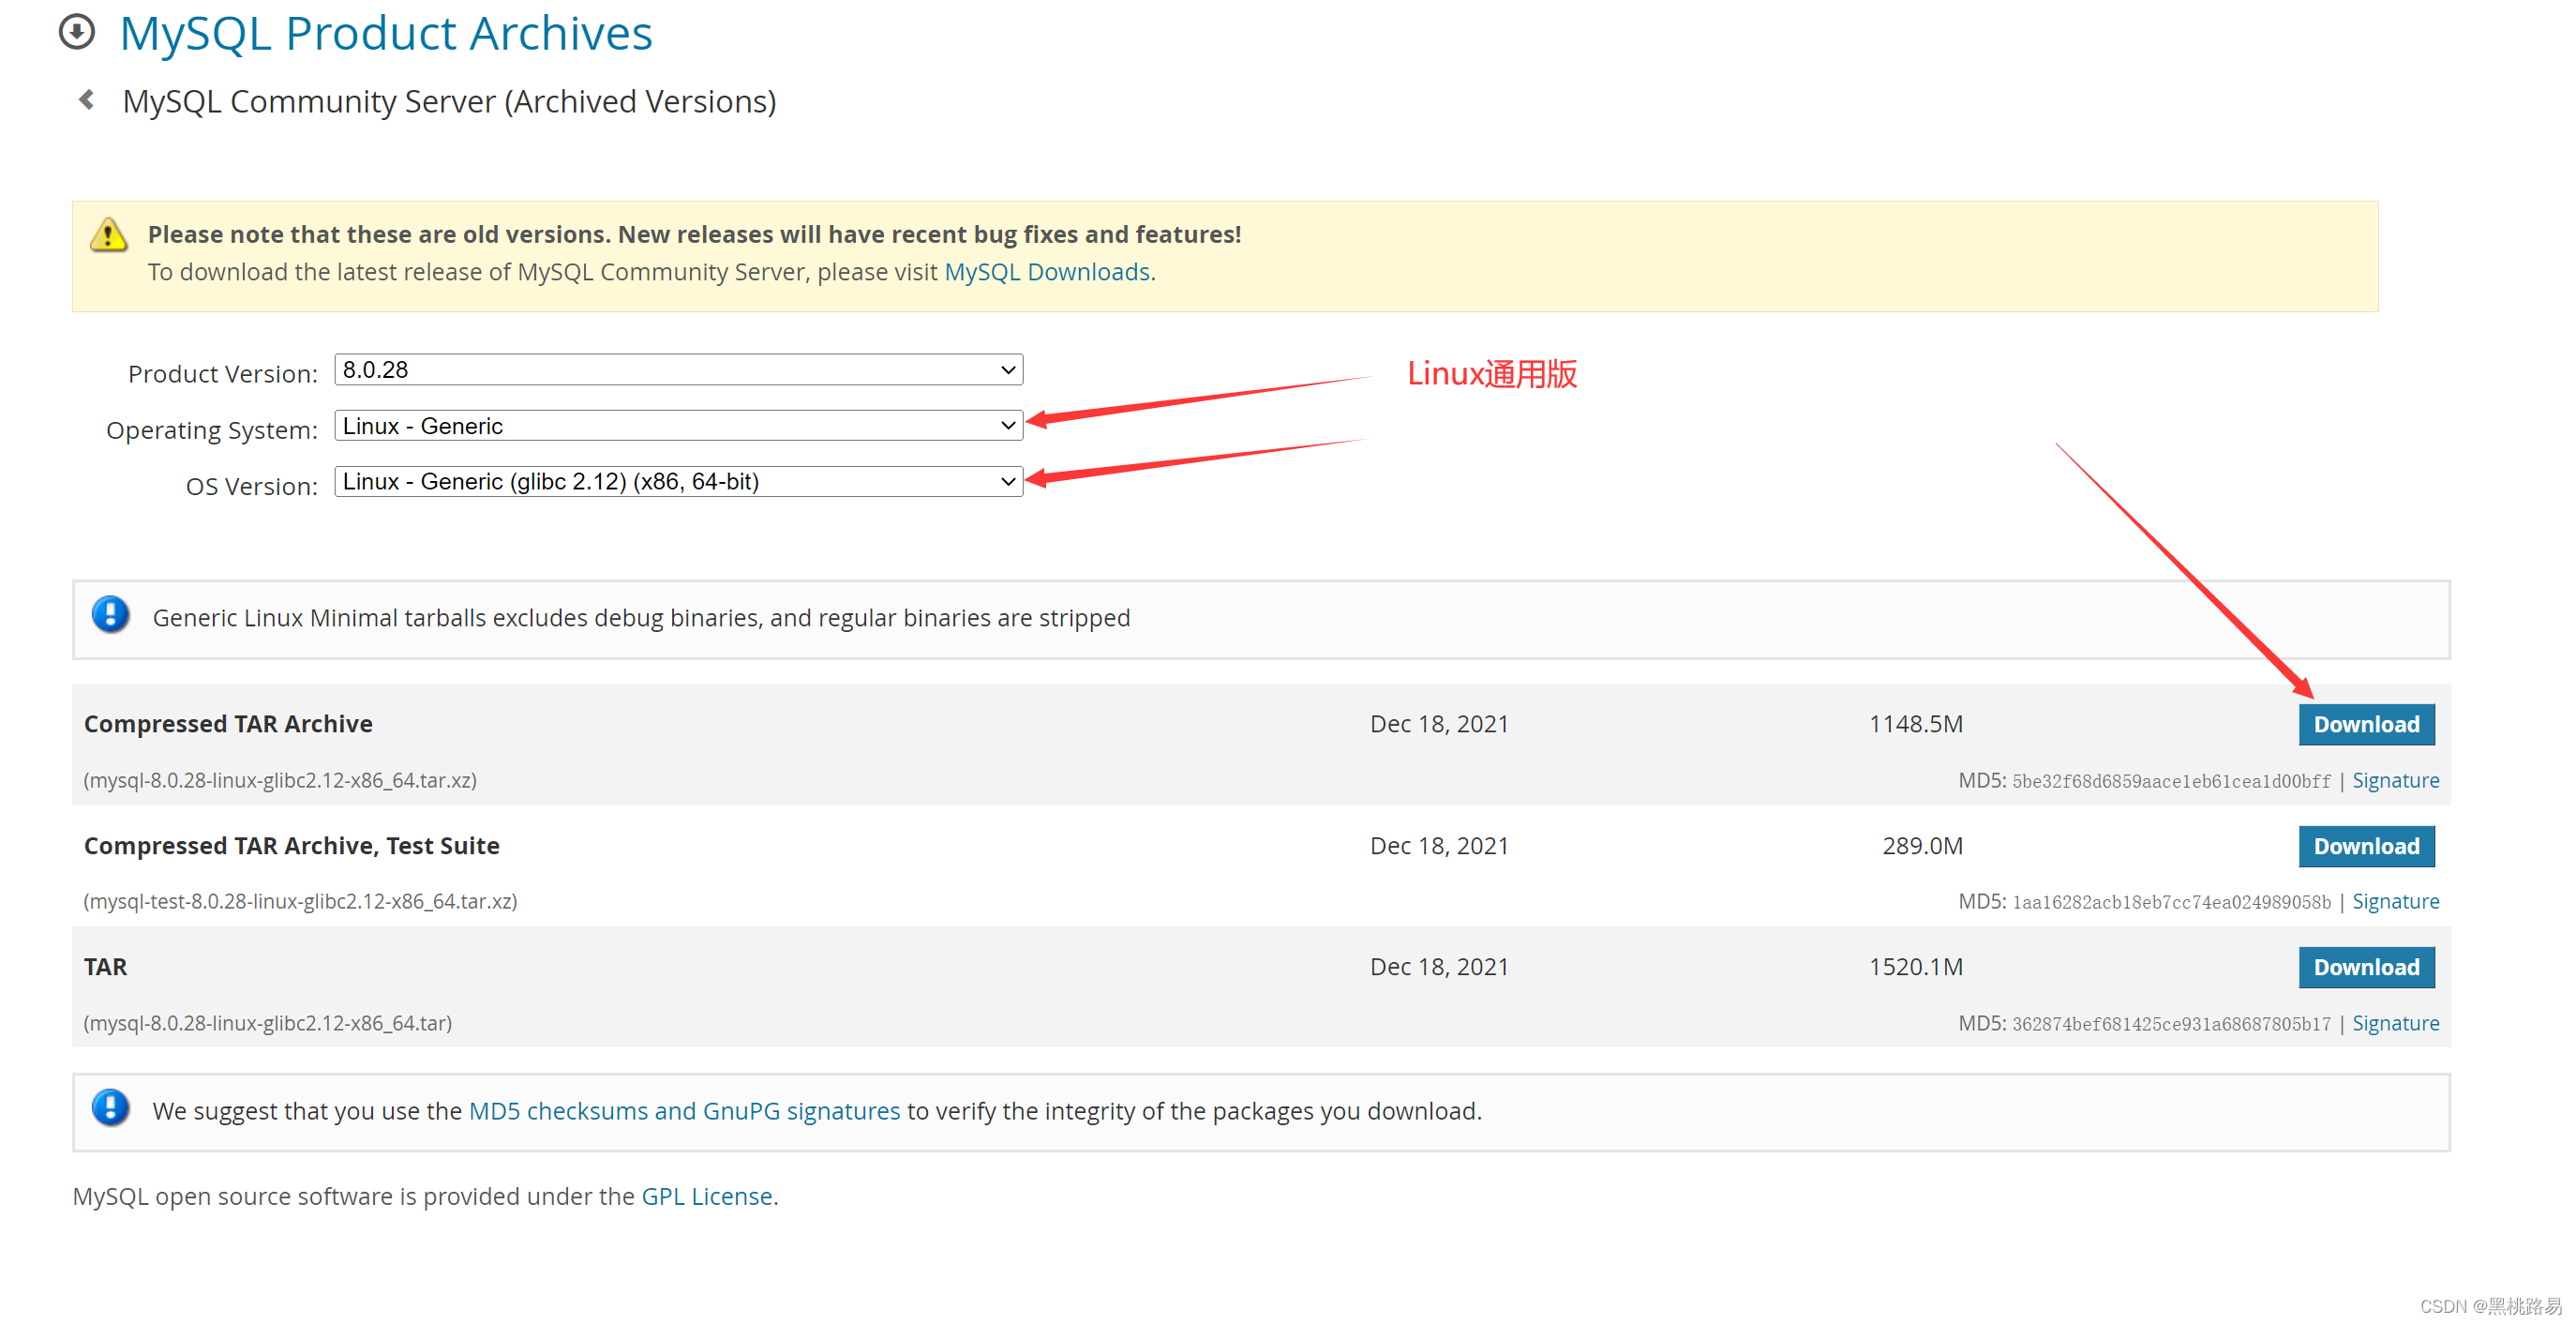2576x1324 pixels.
Task: Click the info icon beside the MD5 verification suggestion
Action: click(110, 1108)
